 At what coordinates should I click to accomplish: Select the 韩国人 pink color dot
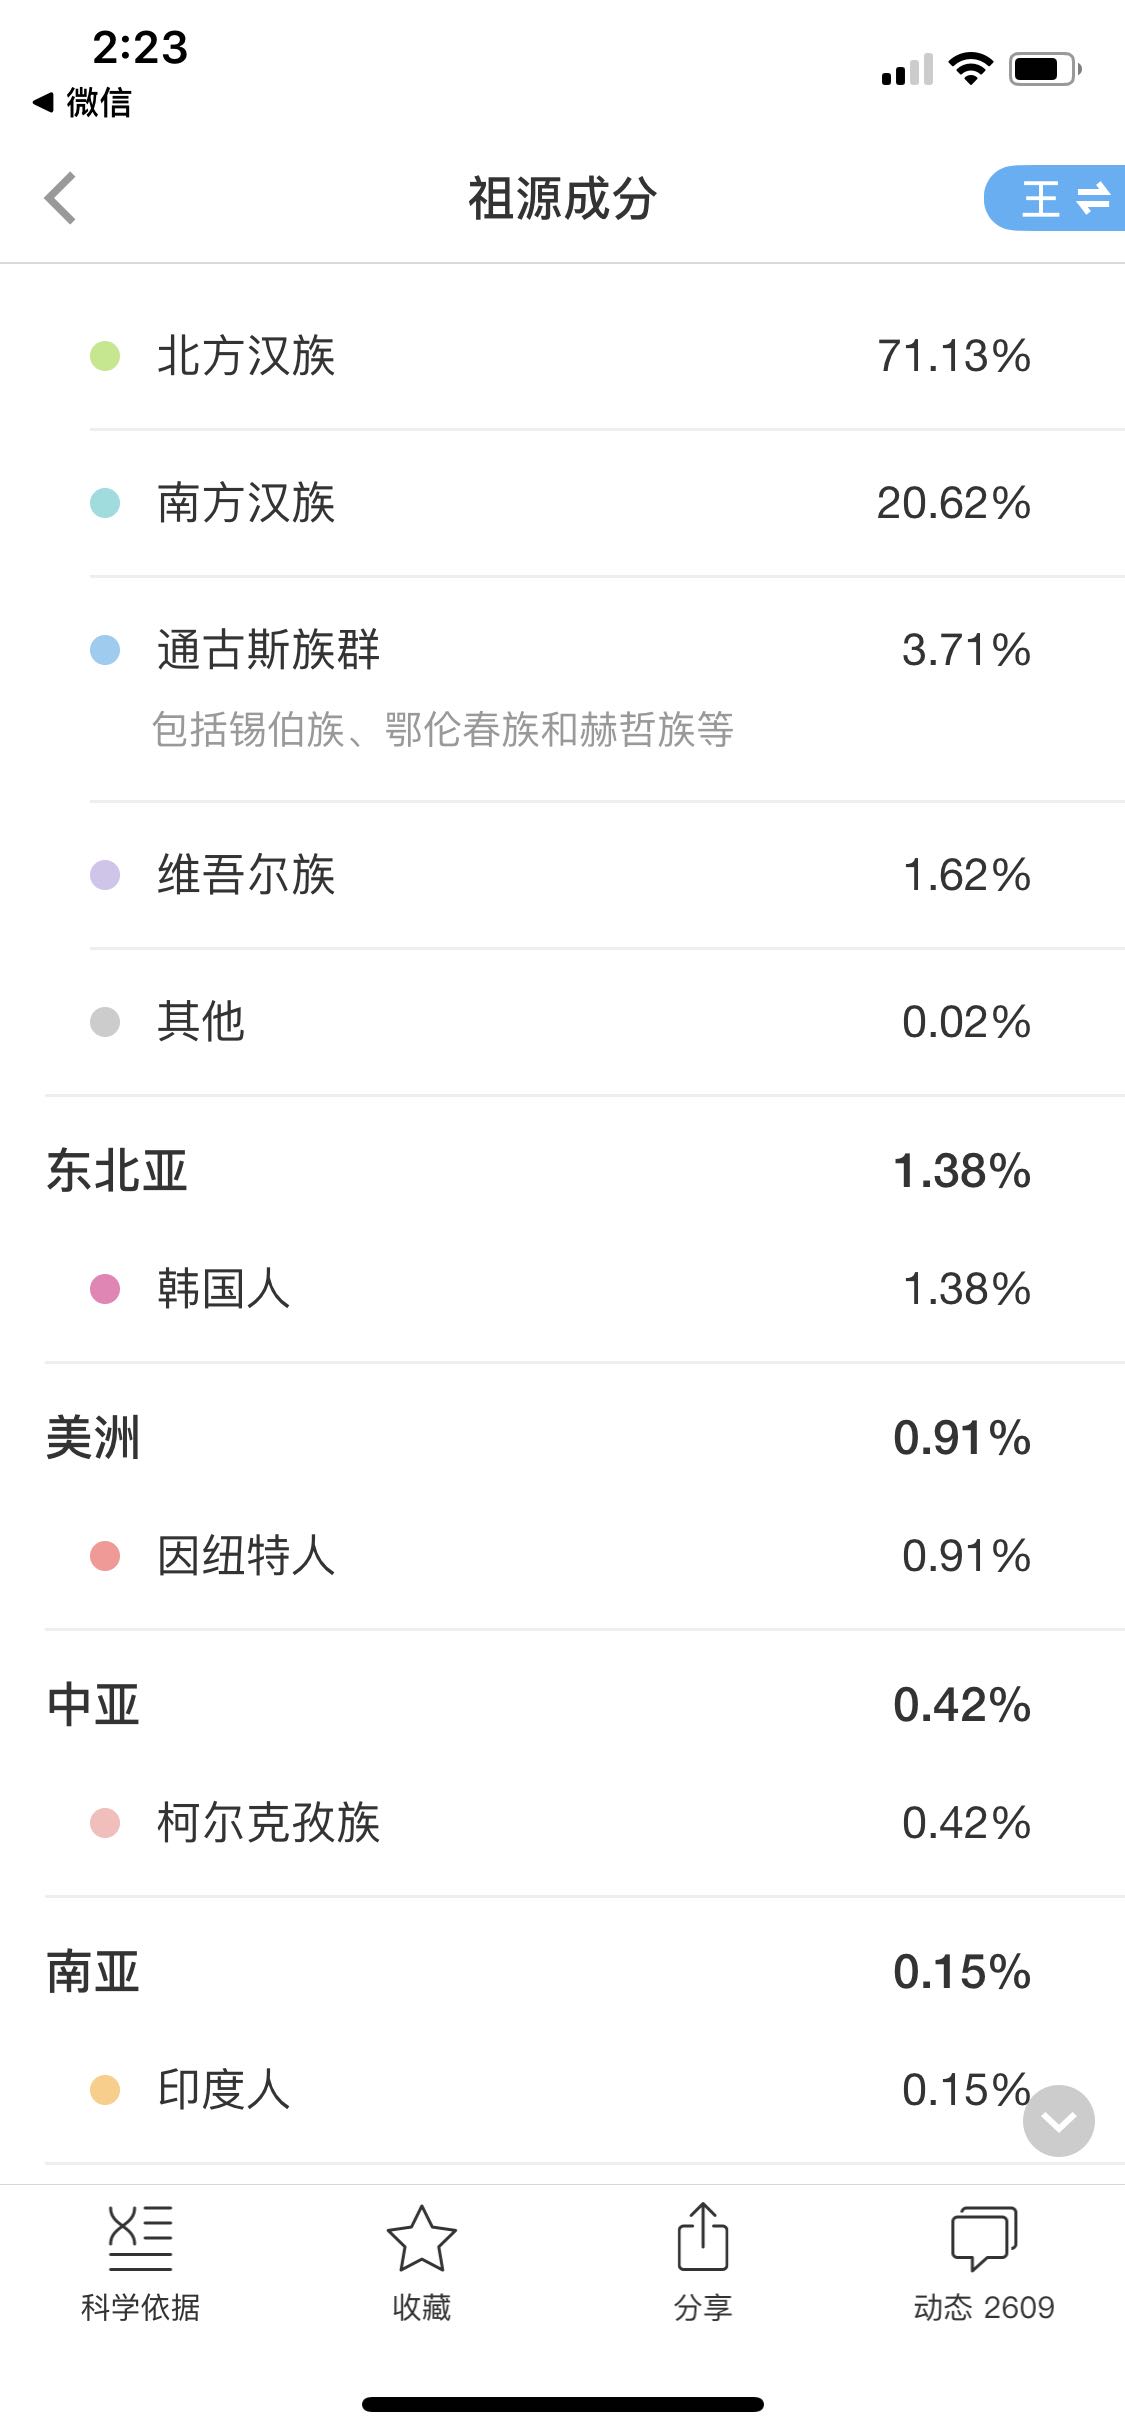(105, 1289)
